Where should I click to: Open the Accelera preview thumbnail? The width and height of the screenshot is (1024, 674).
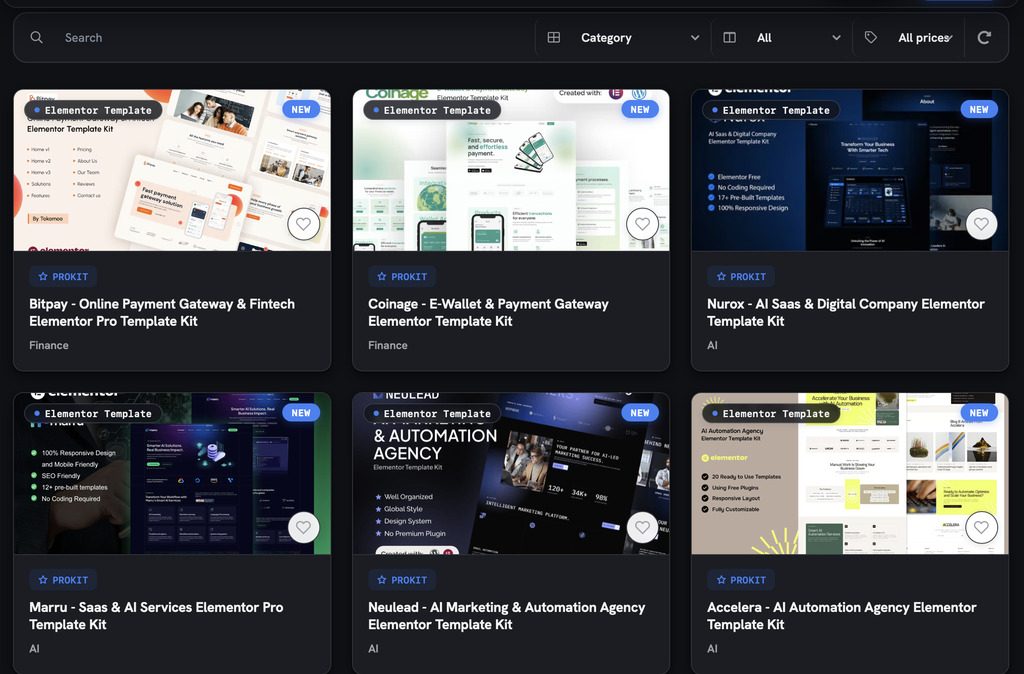click(850, 473)
